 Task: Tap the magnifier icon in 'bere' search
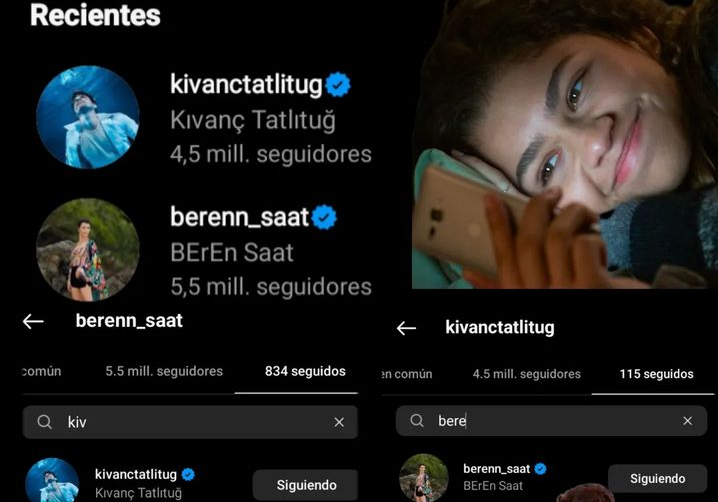tap(417, 420)
